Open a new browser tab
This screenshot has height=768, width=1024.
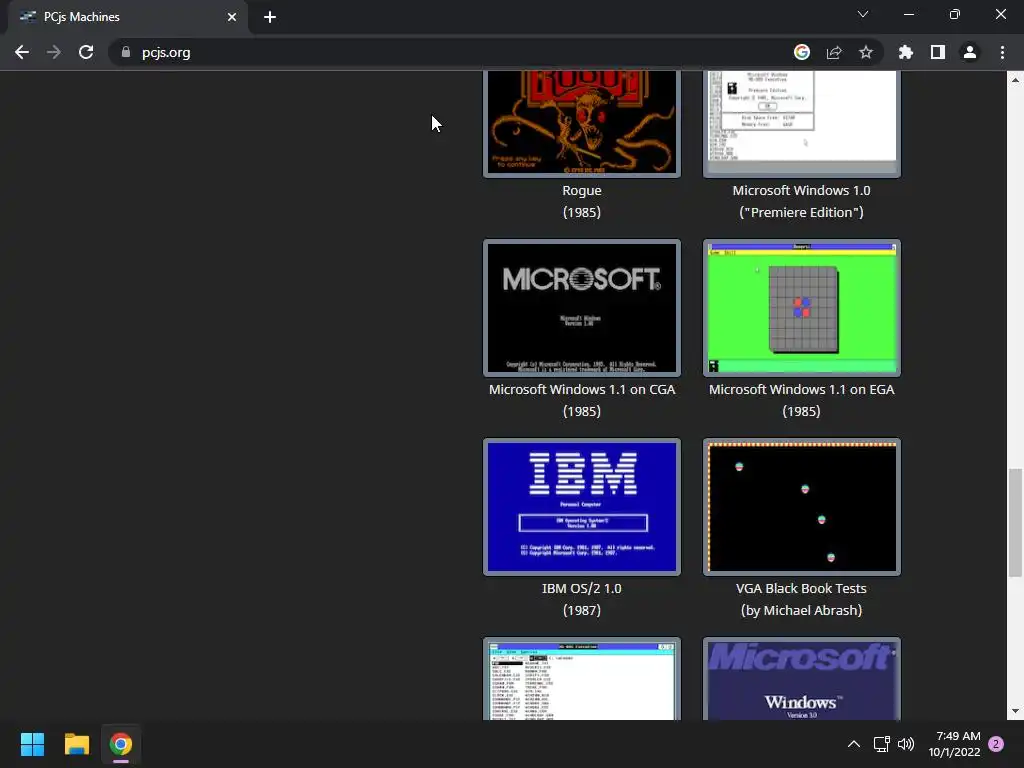(x=270, y=17)
